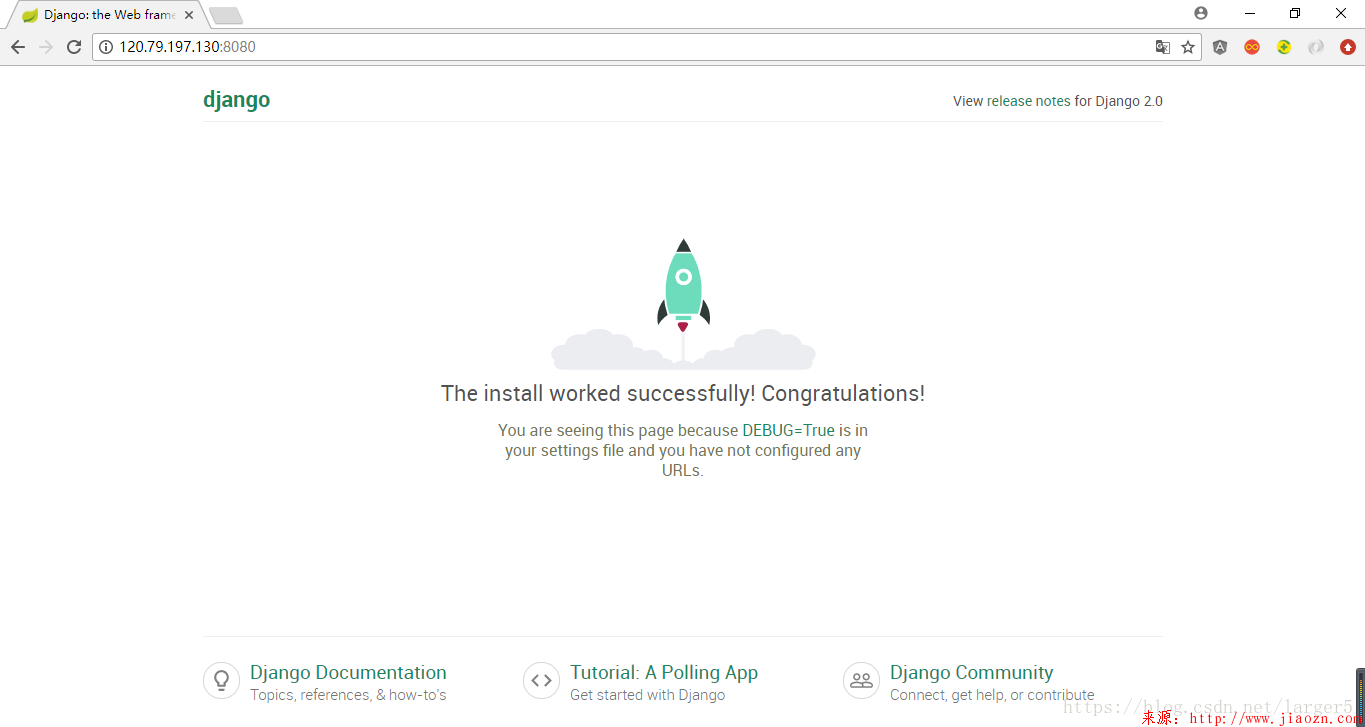The width and height of the screenshot is (1365, 727).
Task: Close the Django tab
Action: click(x=189, y=15)
